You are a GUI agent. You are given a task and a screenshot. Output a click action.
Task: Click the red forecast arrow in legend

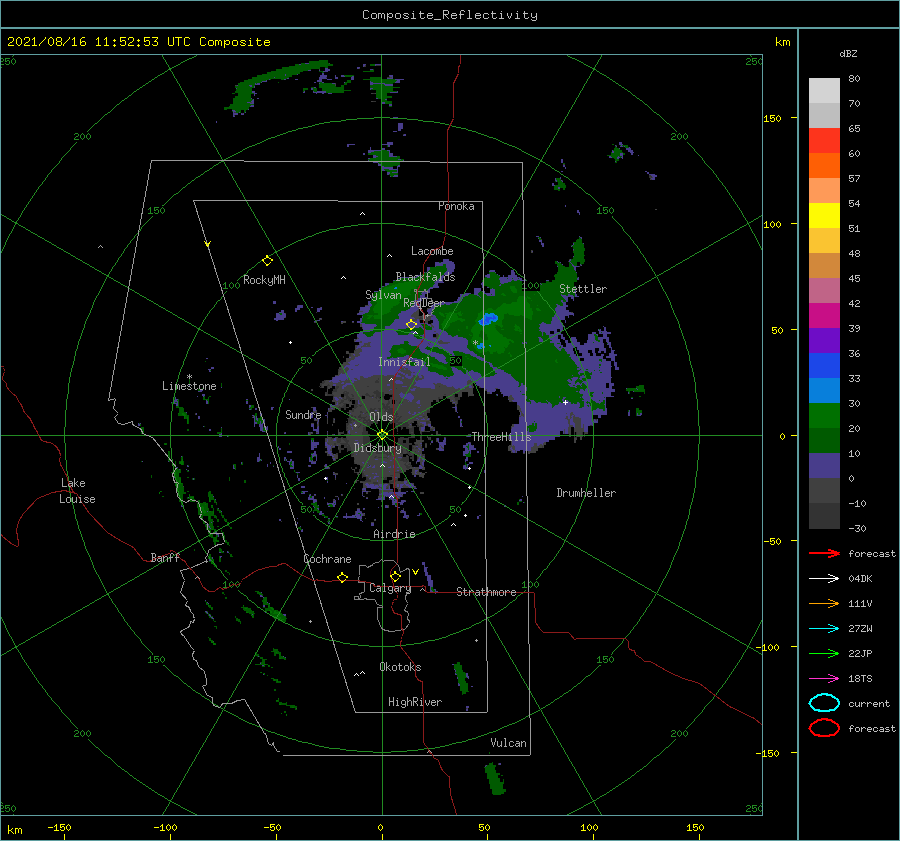pos(824,553)
